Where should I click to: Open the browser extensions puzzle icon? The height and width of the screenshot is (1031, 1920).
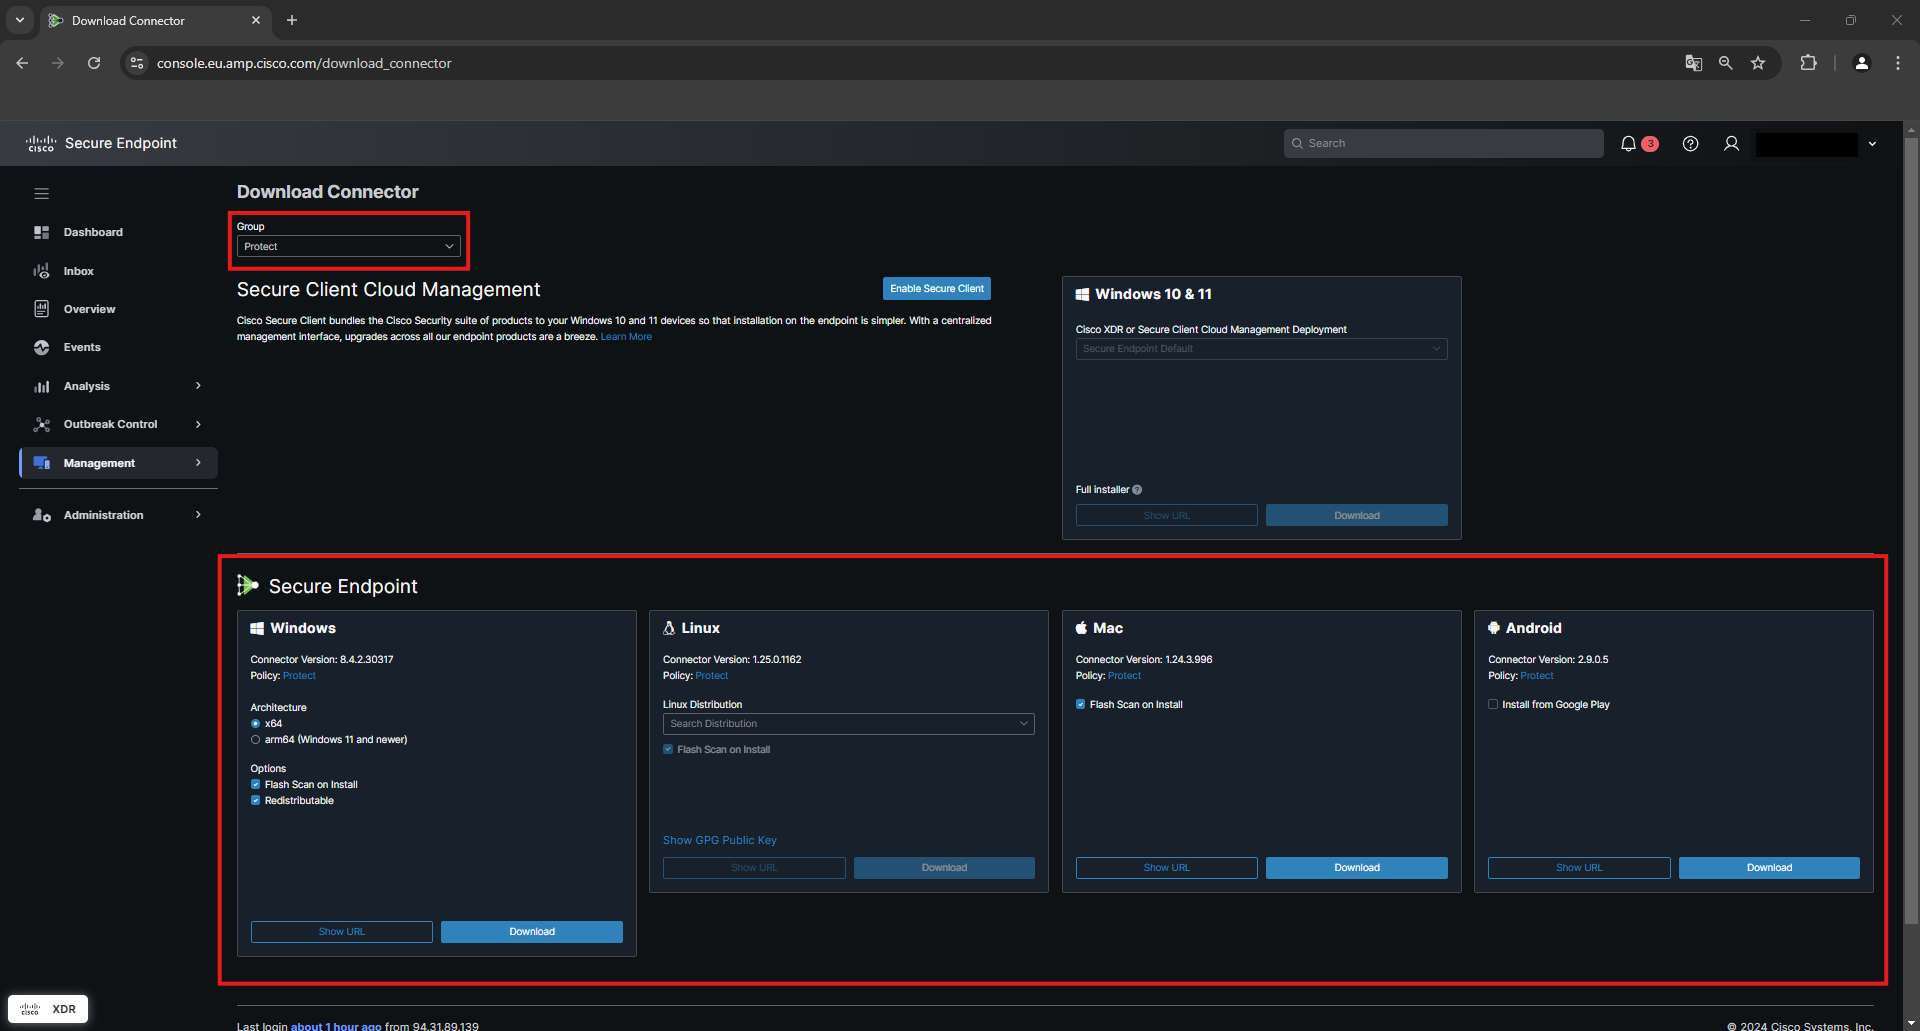click(x=1808, y=63)
